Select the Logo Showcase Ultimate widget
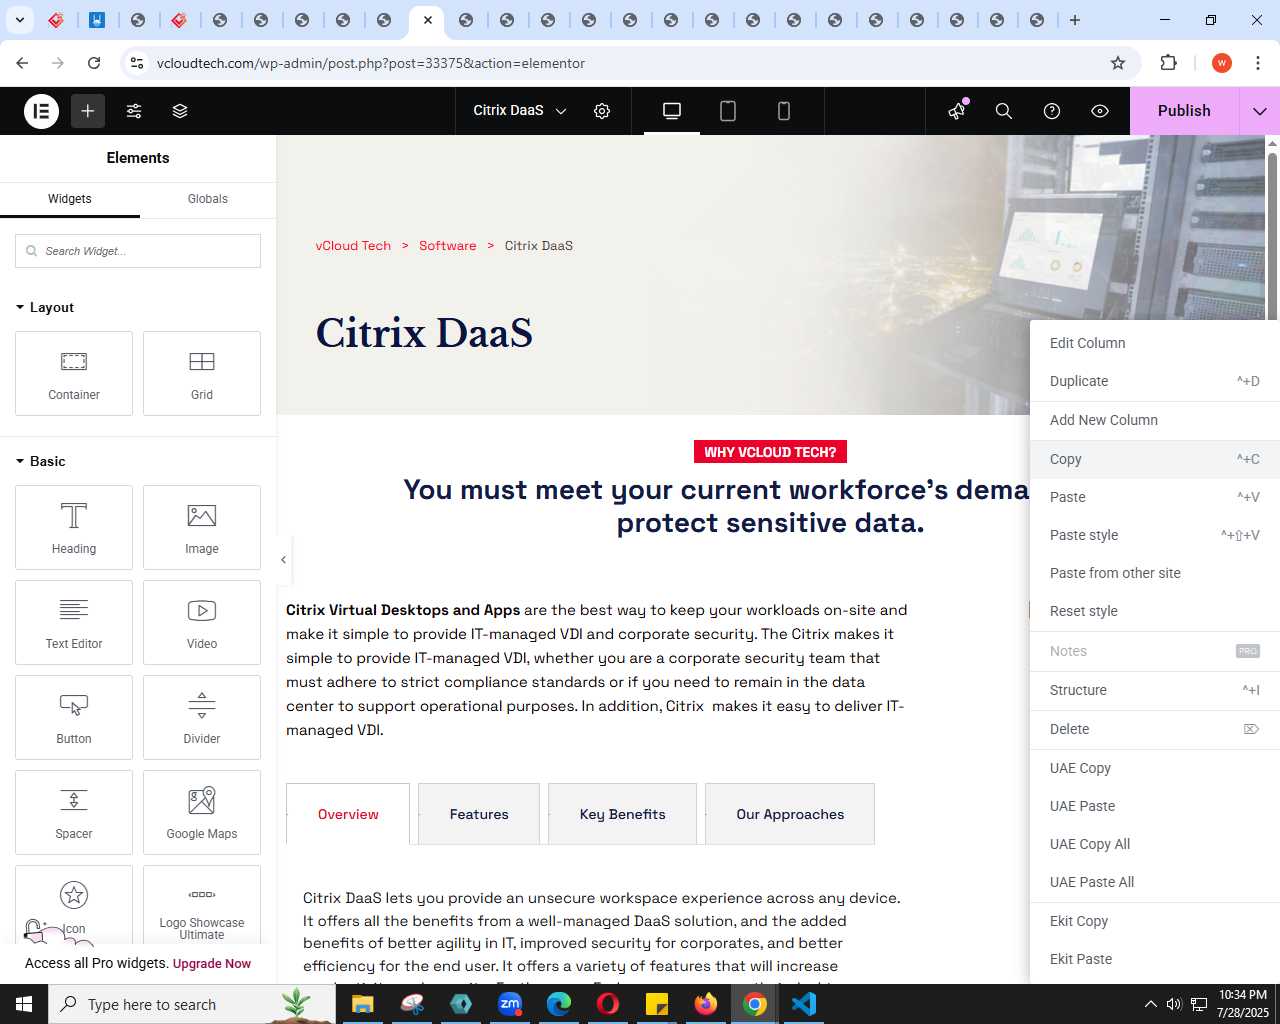This screenshot has height=1024, width=1280. tap(202, 905)
